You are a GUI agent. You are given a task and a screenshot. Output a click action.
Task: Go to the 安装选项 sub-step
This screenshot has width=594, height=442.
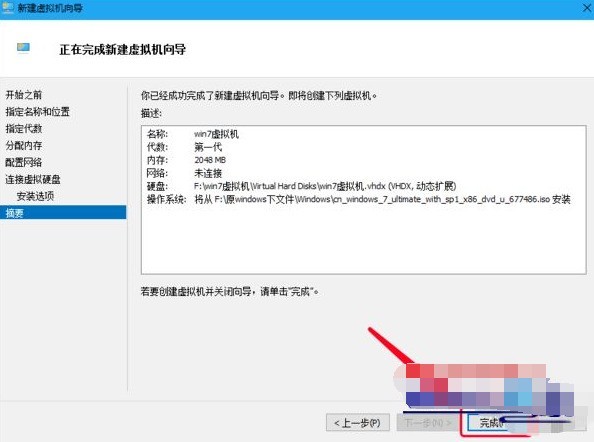point(35,196)
